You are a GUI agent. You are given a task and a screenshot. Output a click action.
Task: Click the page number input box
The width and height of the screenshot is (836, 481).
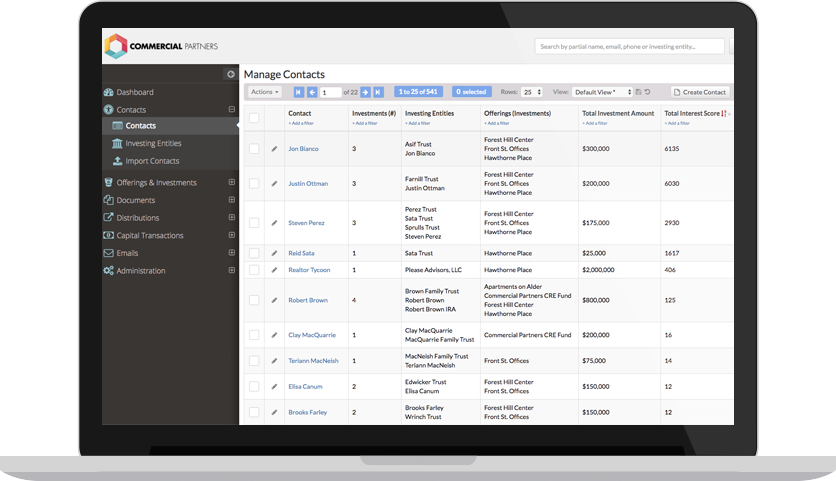pos(331,92)
